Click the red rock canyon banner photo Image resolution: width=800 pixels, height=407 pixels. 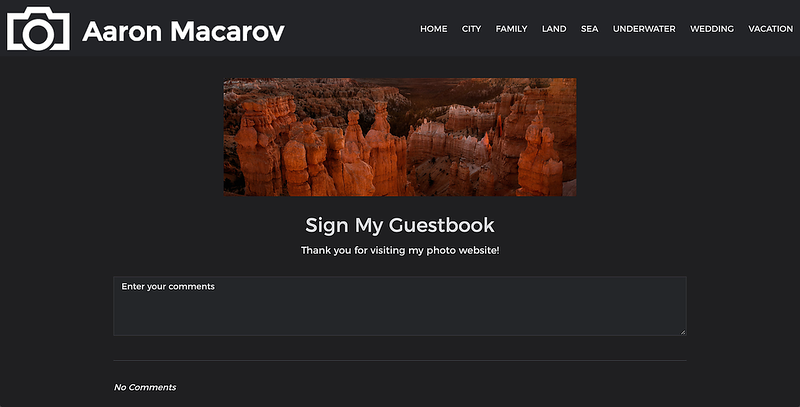[400, 137]
